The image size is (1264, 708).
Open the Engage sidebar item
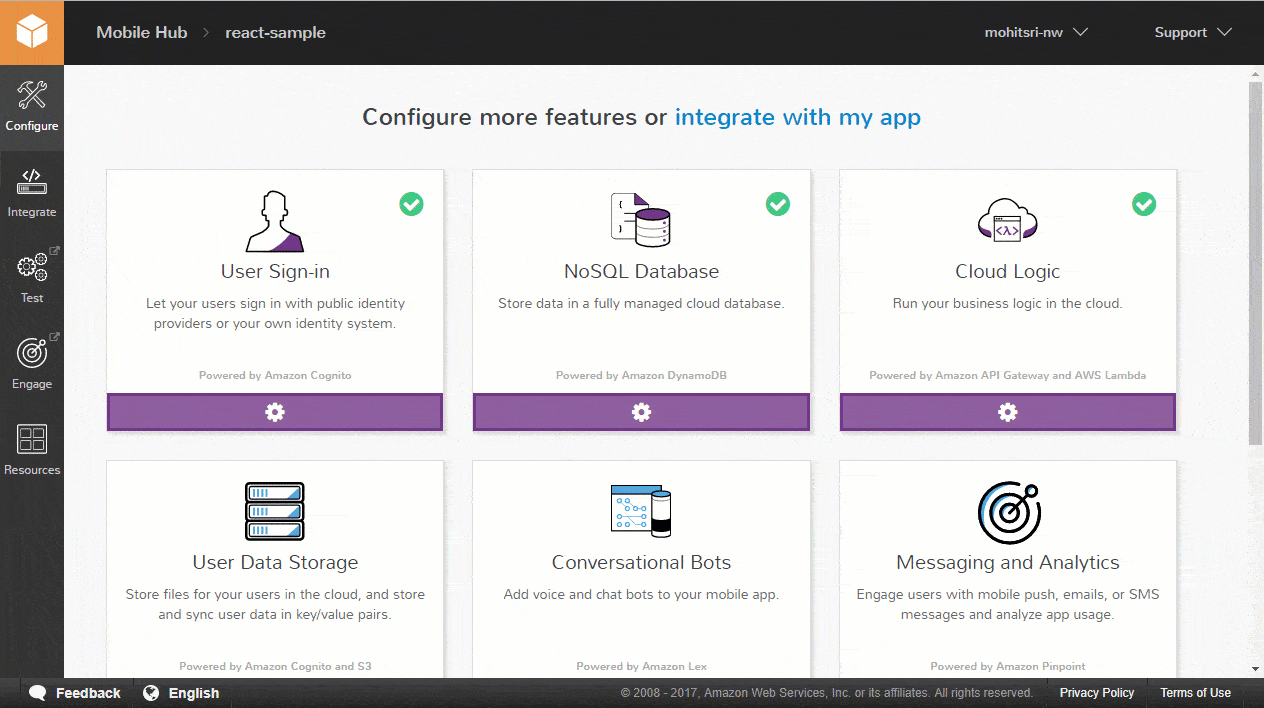point(32,365)
